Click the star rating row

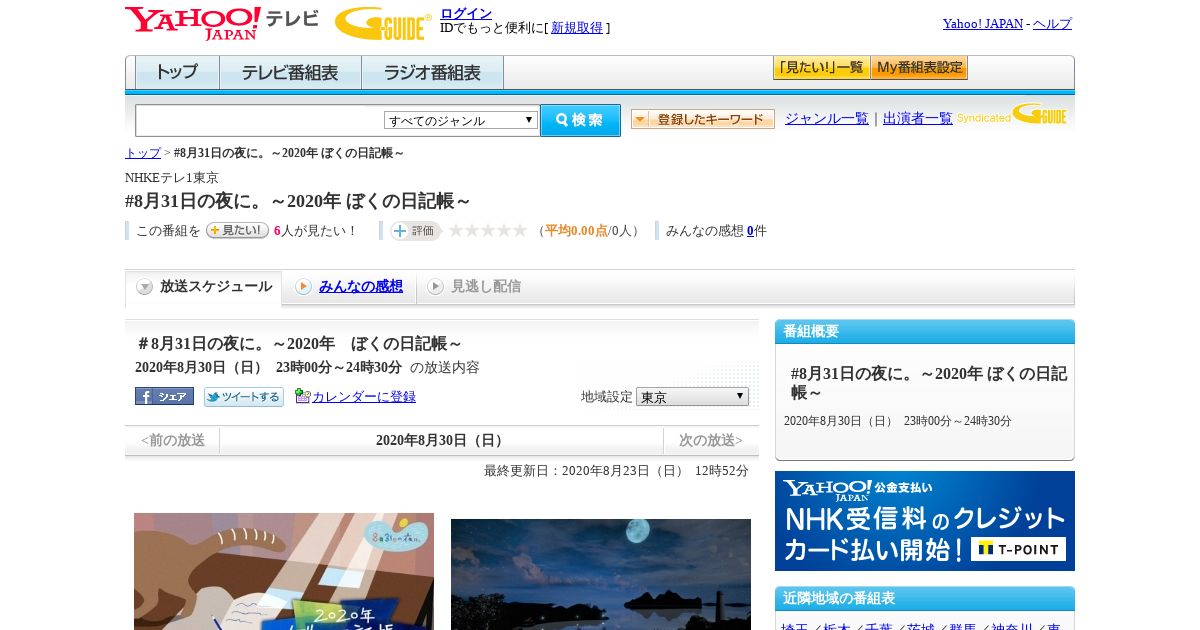pyautogui.click(x=488, y=230)
